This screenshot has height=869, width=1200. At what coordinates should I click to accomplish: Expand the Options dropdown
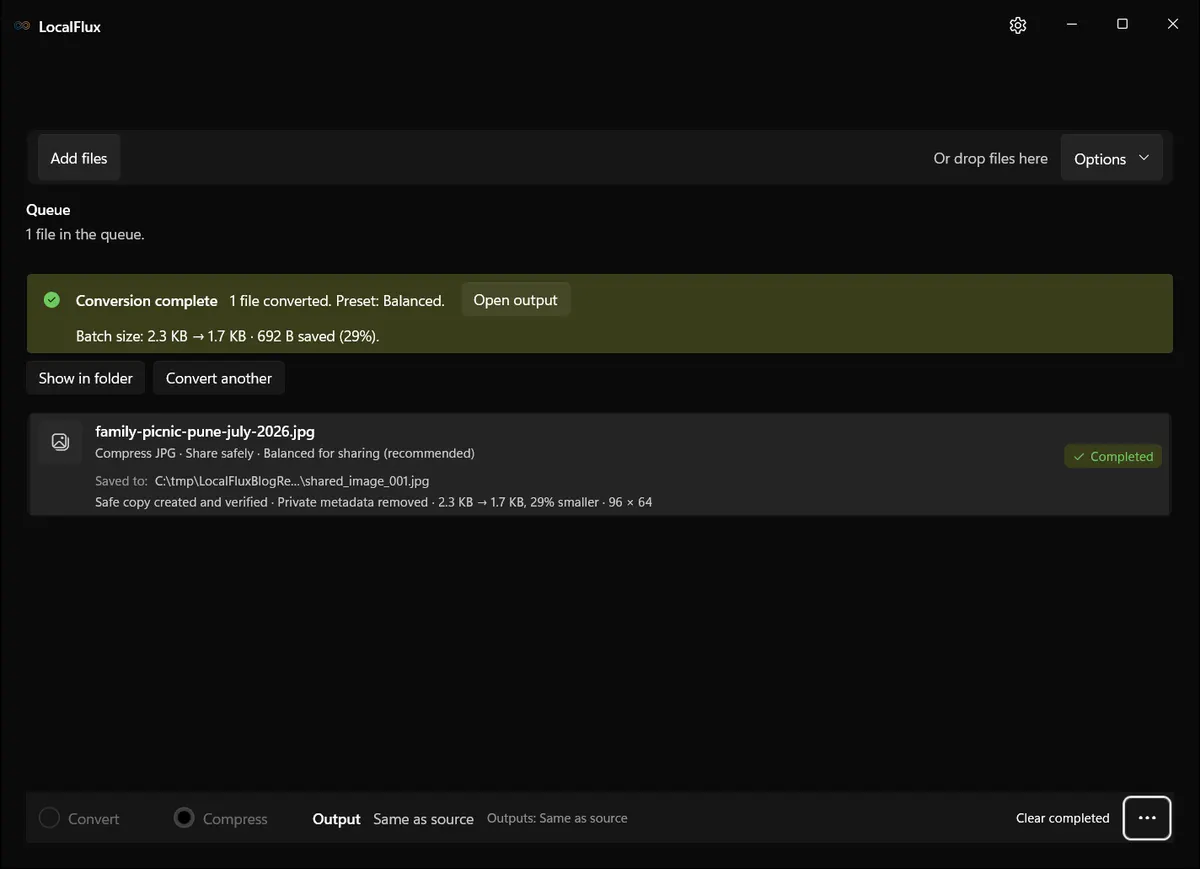tap(1111, 158)
